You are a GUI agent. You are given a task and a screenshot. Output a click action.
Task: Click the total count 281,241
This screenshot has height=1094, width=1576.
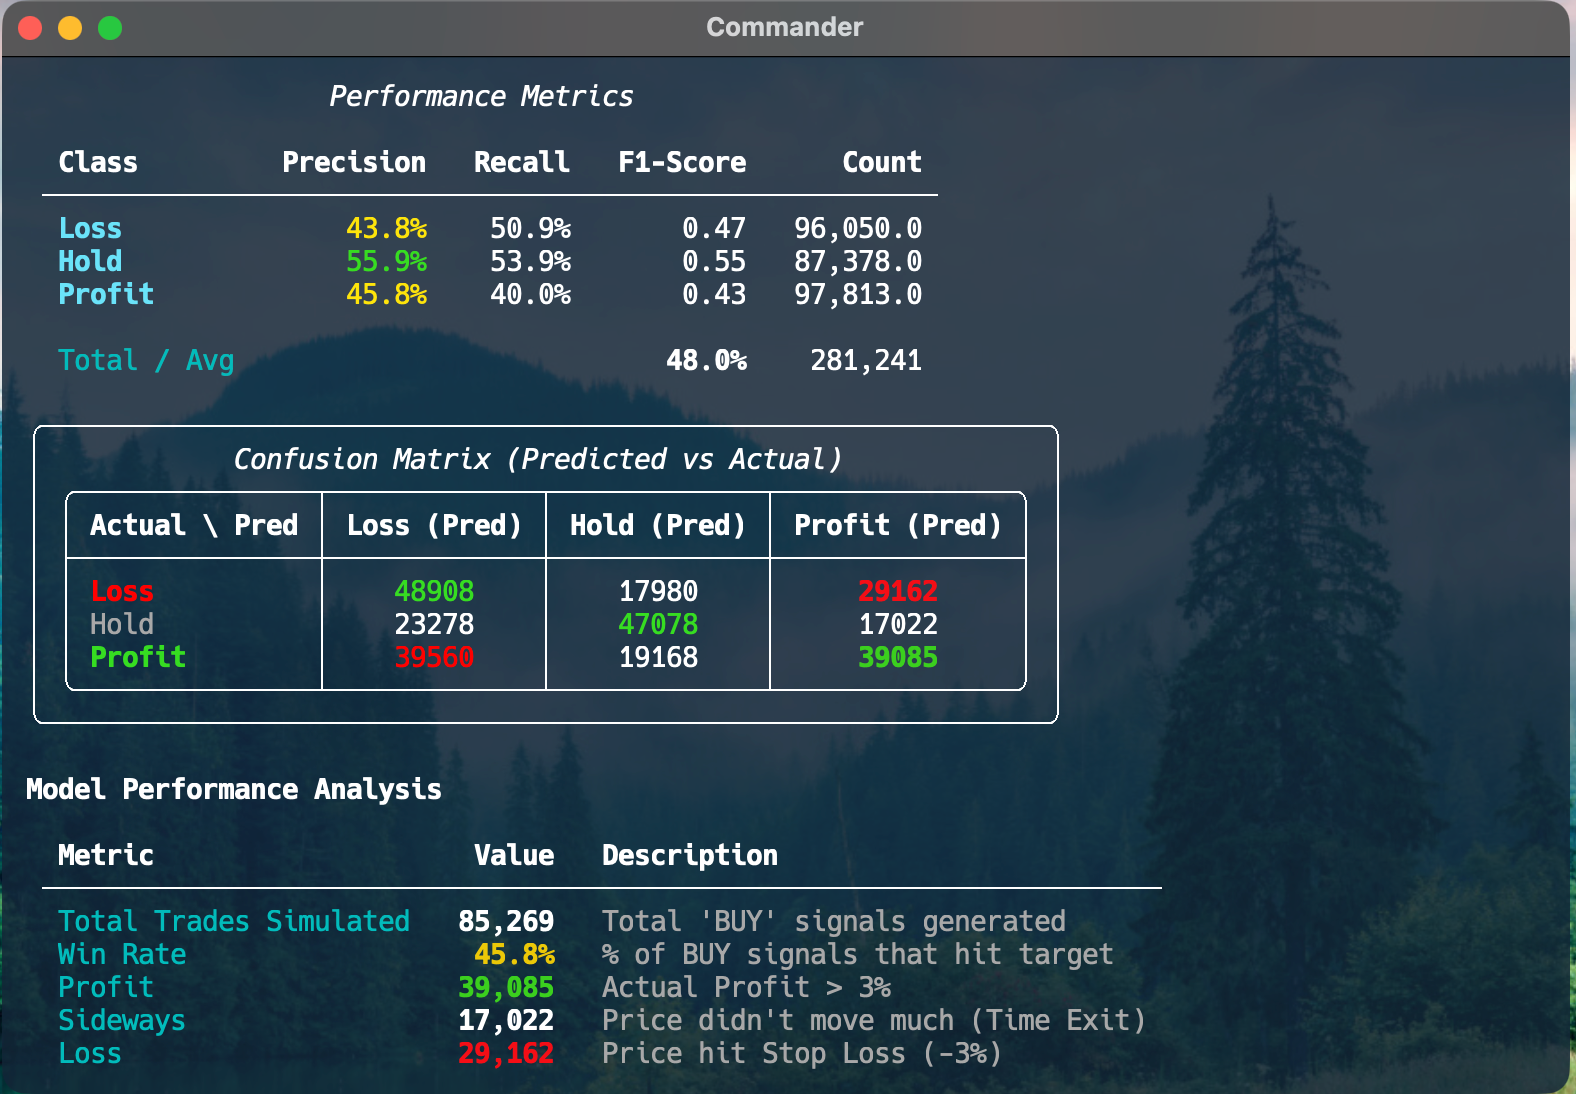[x=866, y=360]
